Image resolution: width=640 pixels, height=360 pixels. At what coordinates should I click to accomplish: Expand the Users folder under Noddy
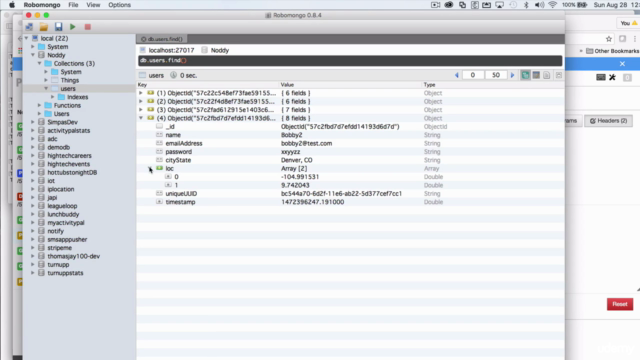pos(40,113)
